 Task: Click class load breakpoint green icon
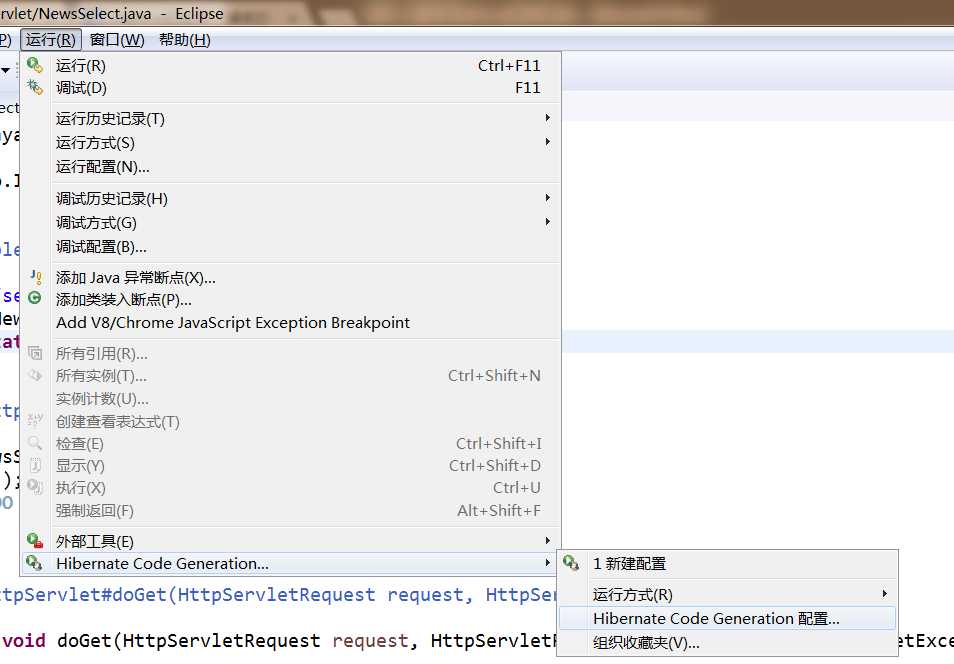35,298
